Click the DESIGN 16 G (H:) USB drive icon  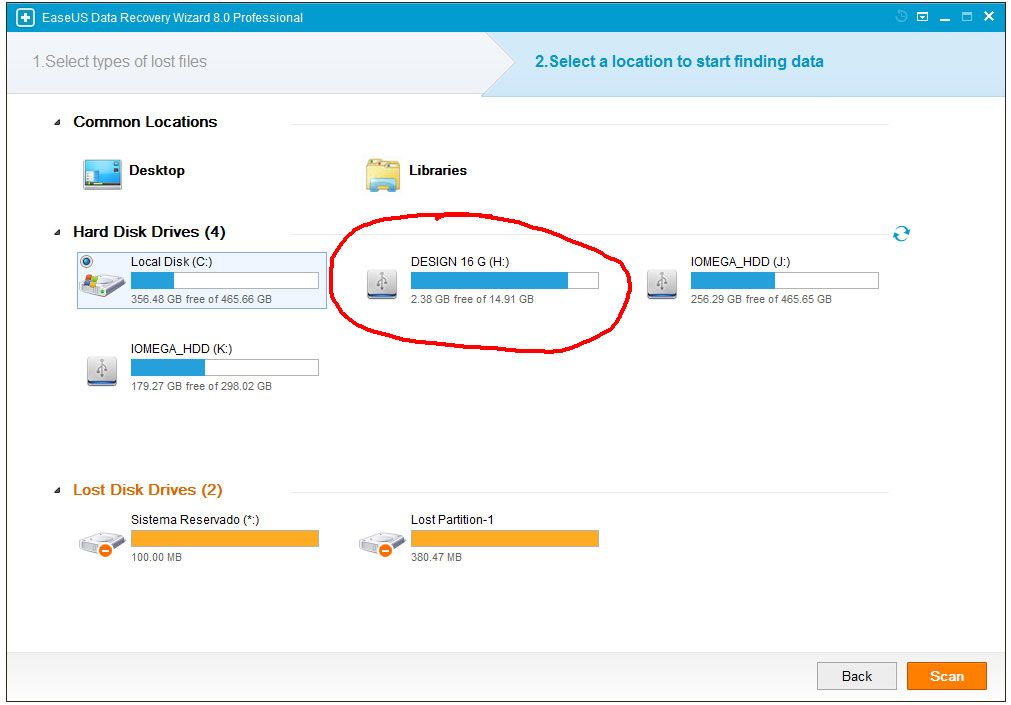[x=382, y=284]
